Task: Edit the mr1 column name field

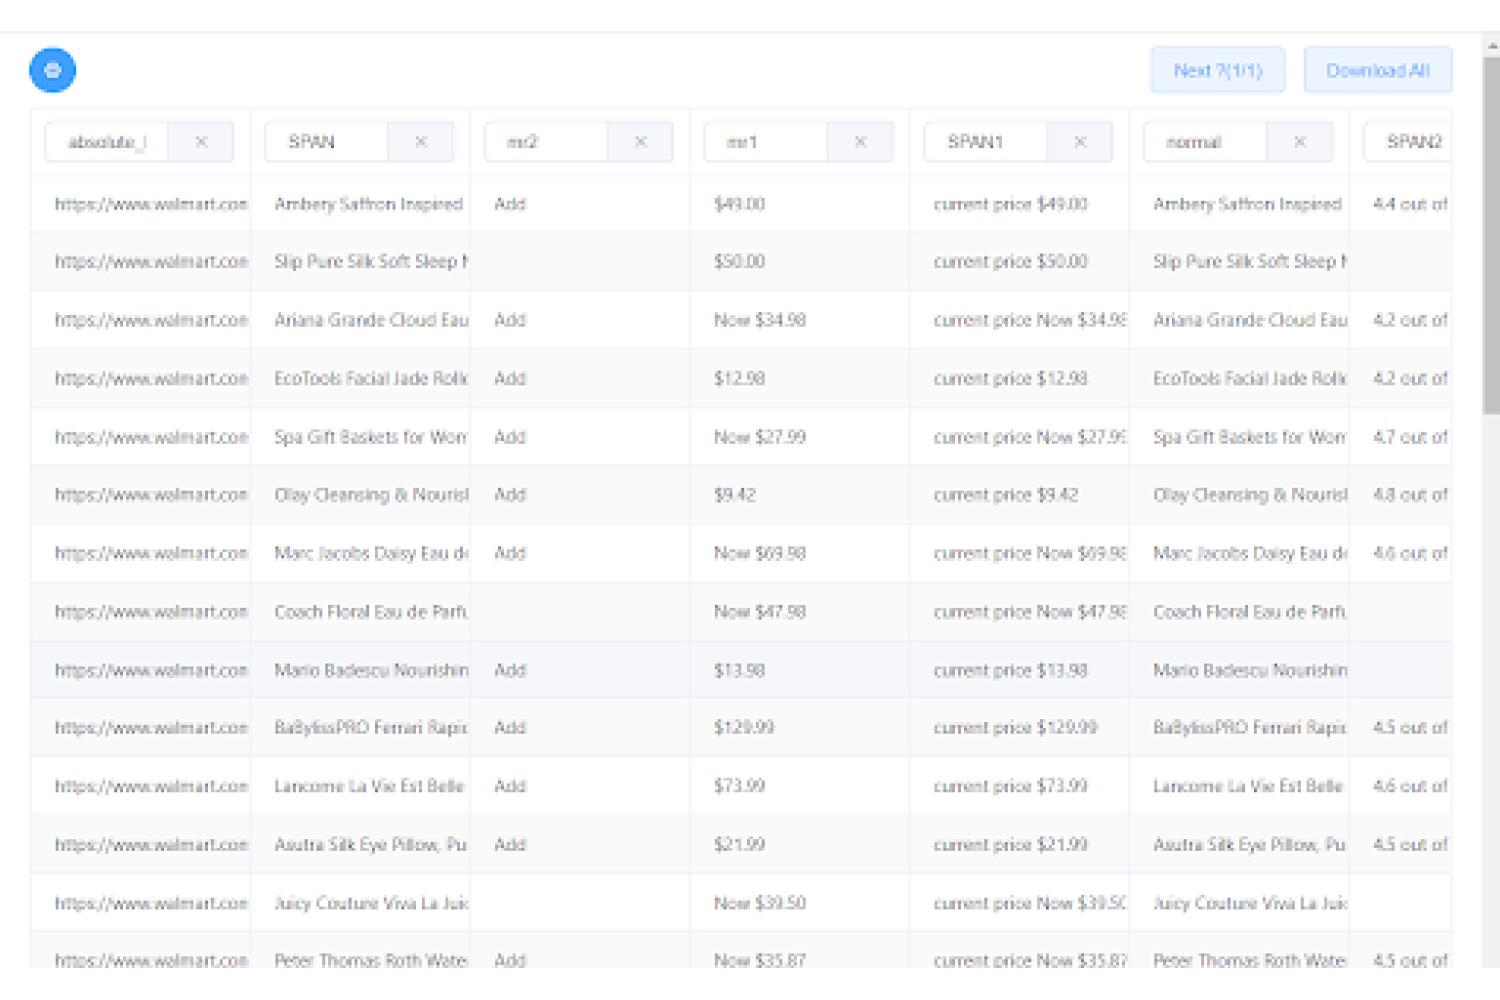Action: click(766, 142)
